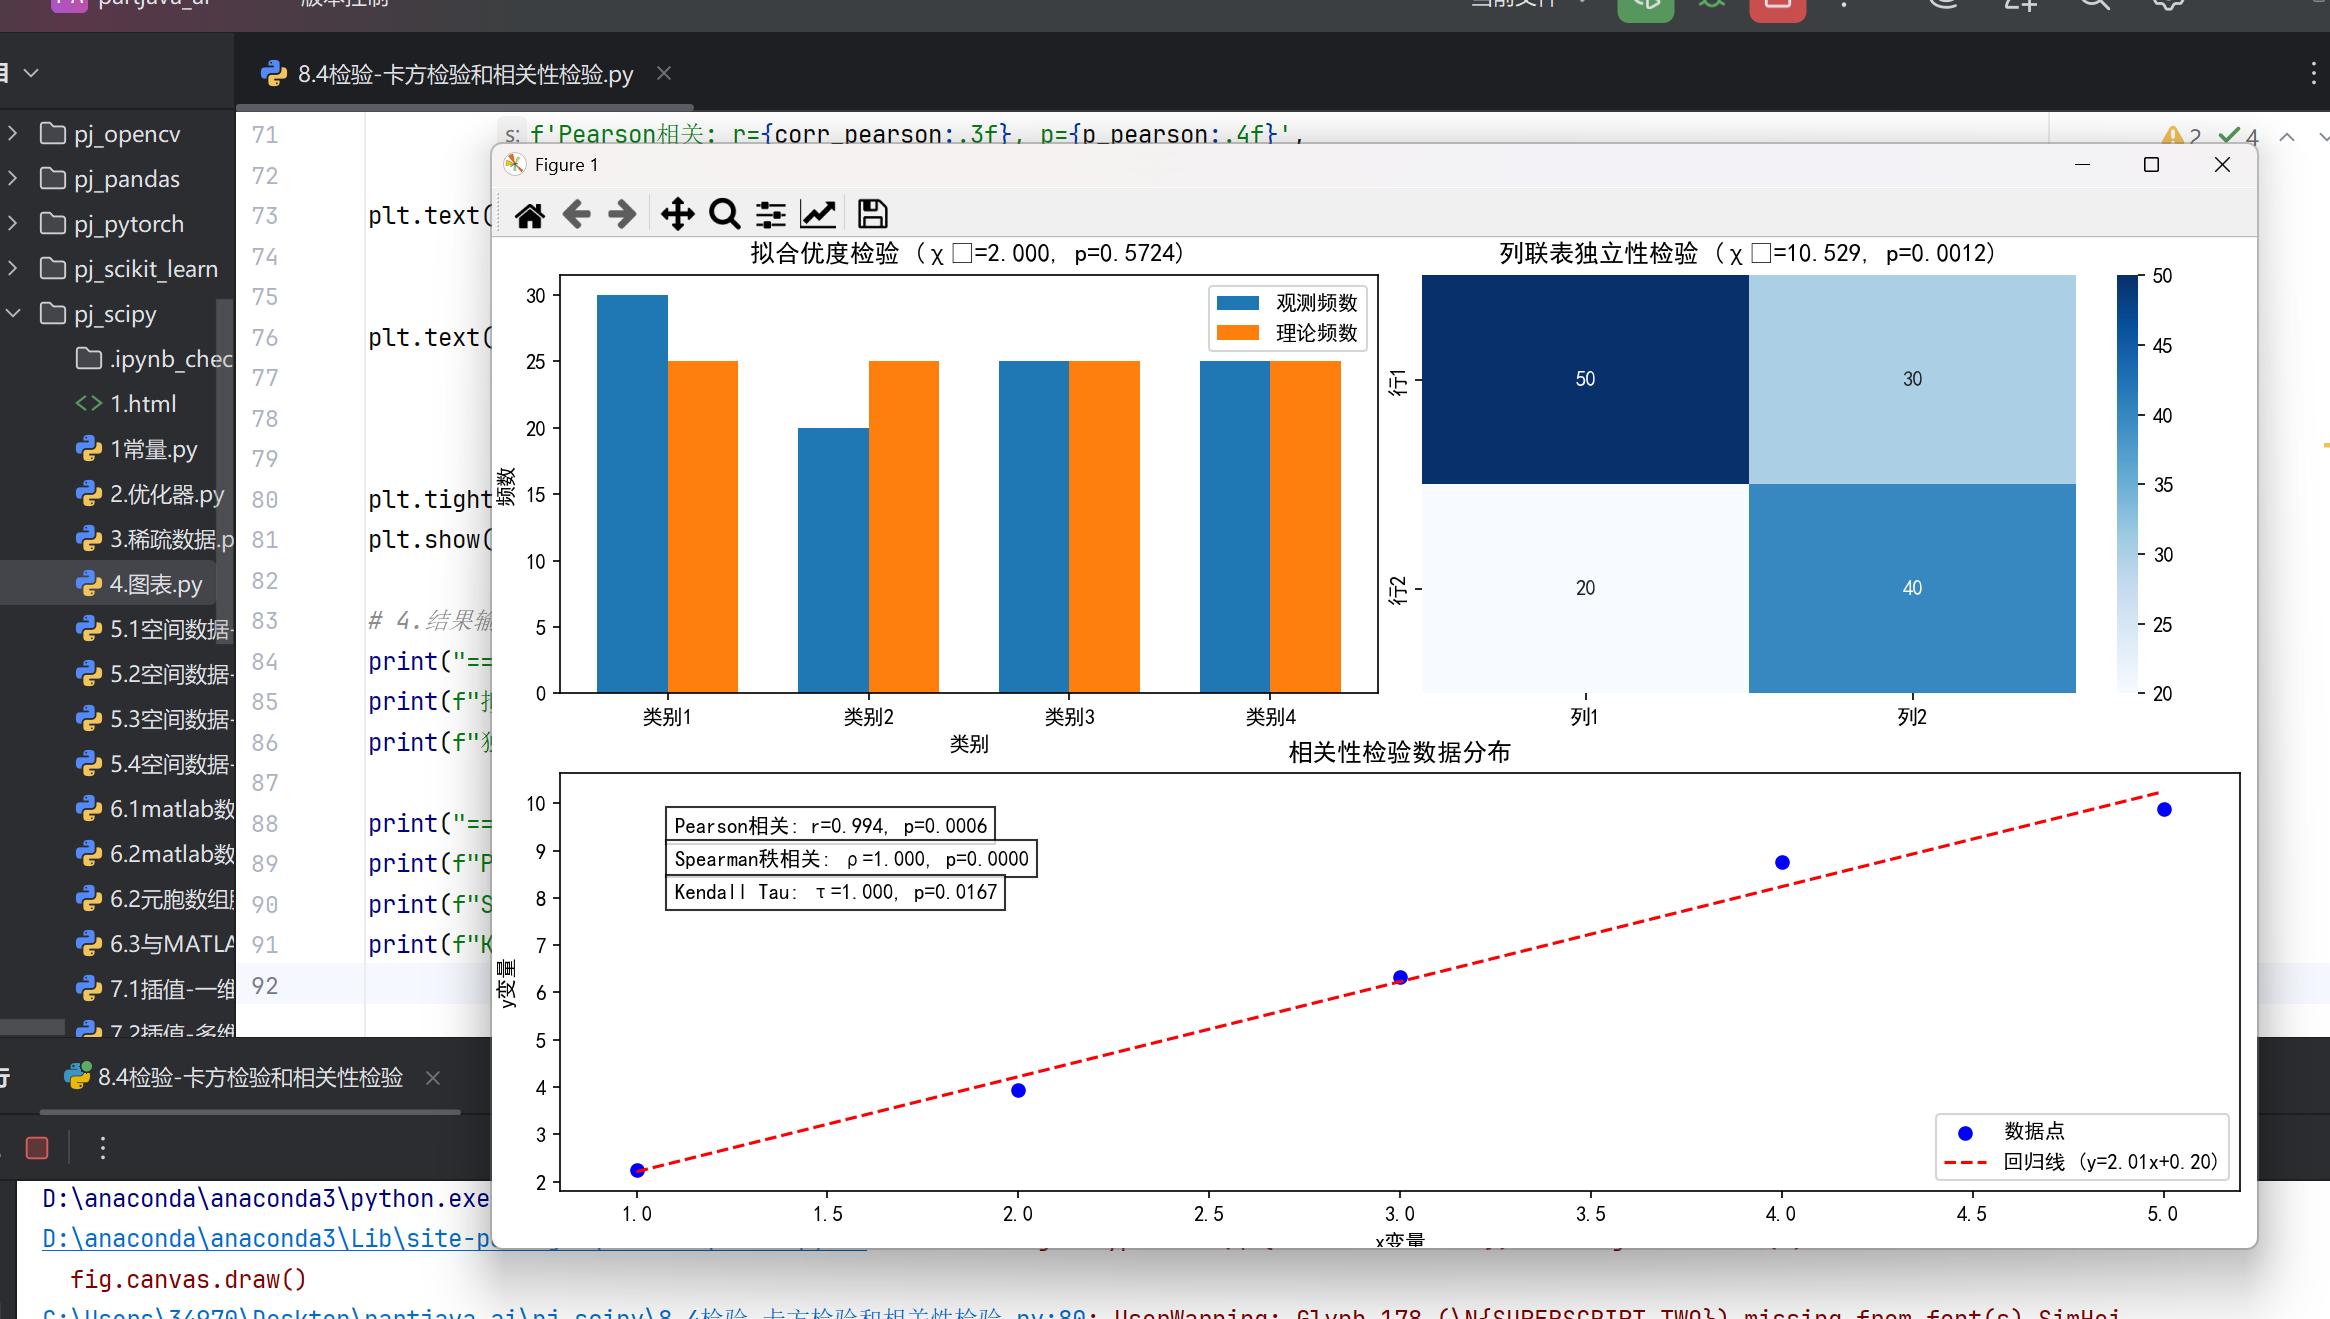Open the editor tabs three-dot menu
Screen dimensions: 2330x1319
[2313, 73]
